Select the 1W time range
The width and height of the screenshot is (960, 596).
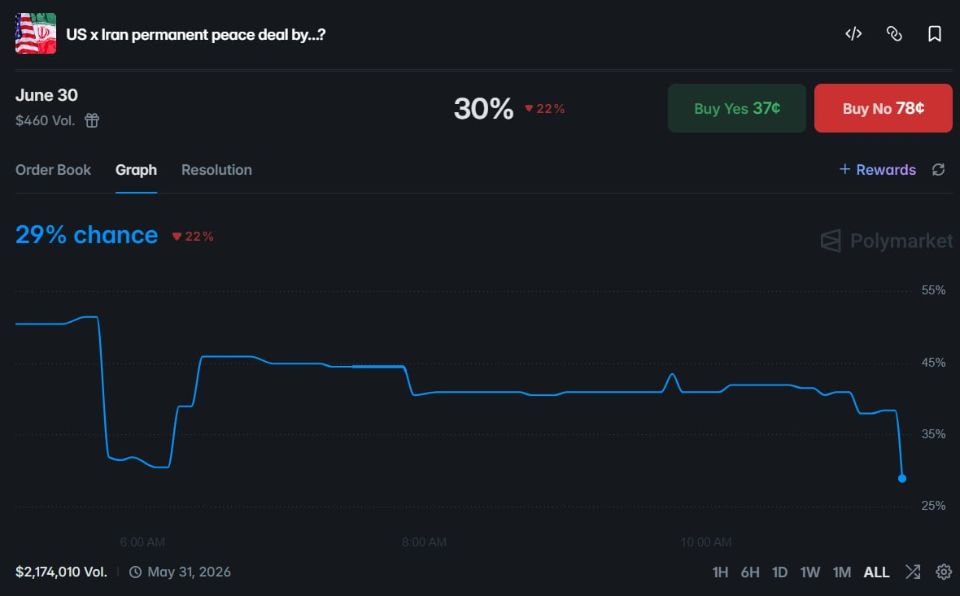(810, 572)
